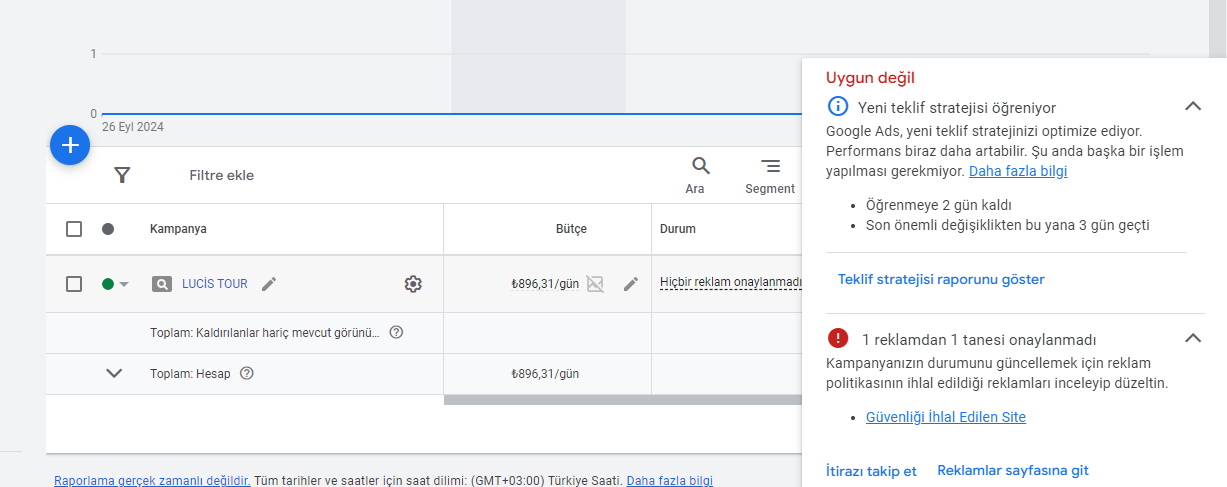Click help icon next to Toplam: Kaldırılanlar
This screenshot has height=487, width=1227.
click(x=396, y=332)
